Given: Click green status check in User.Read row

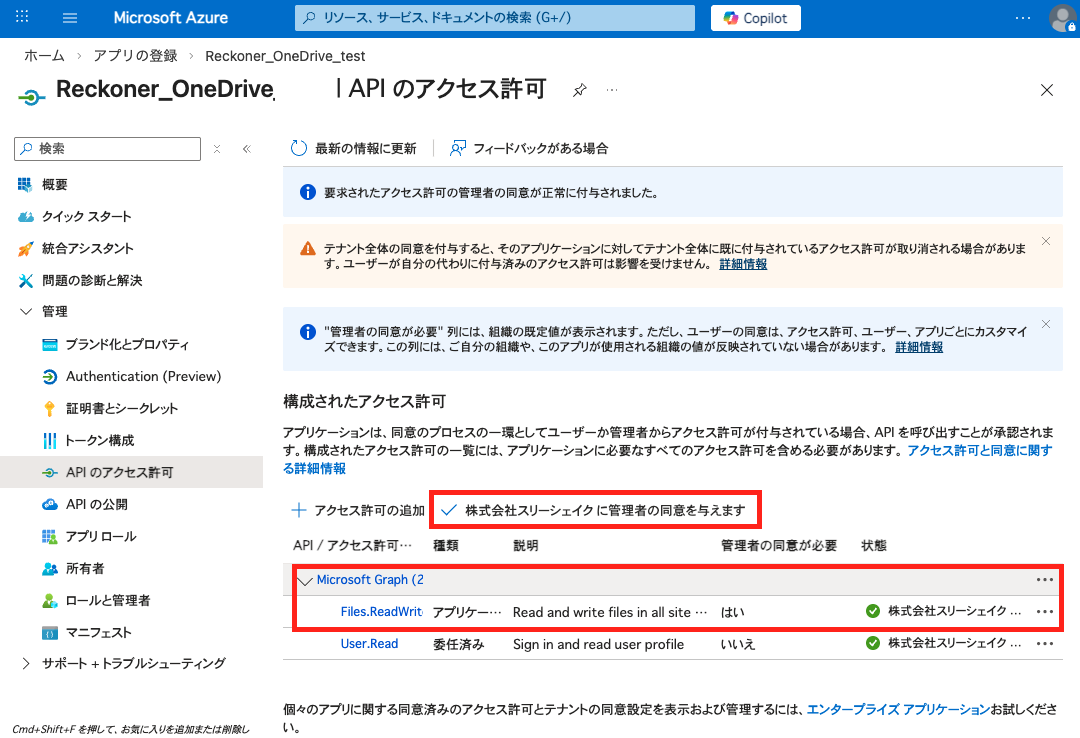Looking at the screenshot, I should [x=873, y=643].
